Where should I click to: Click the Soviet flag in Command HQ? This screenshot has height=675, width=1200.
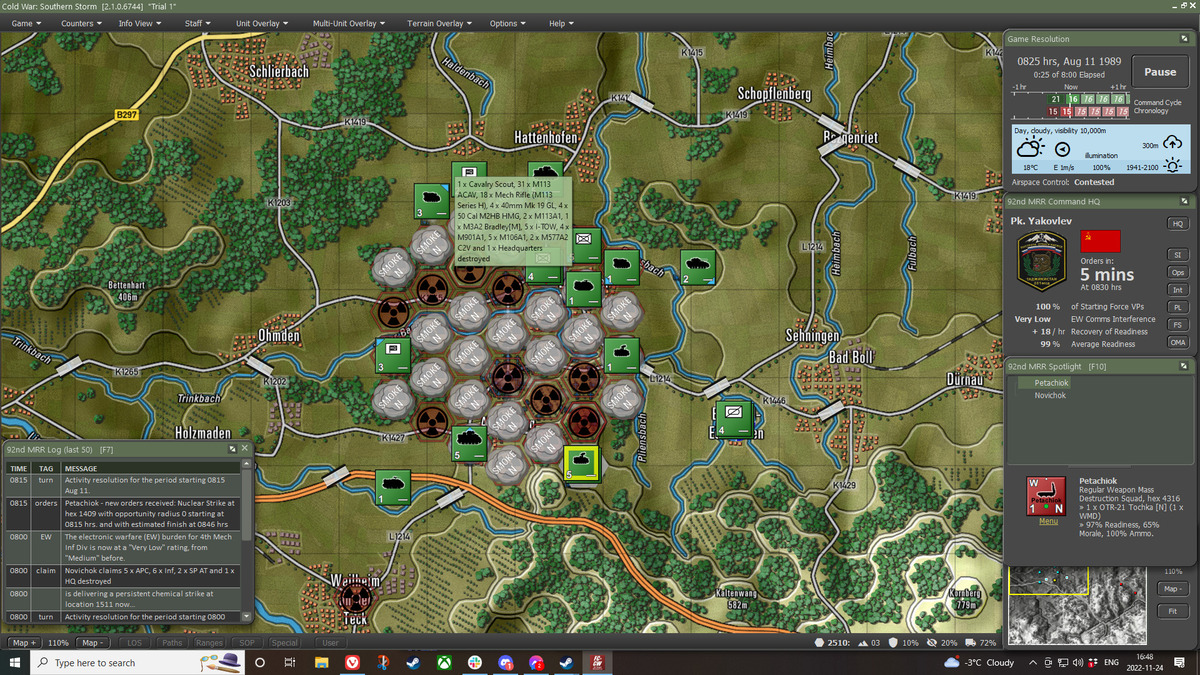pyautogui.click(x=1102, y=241)
